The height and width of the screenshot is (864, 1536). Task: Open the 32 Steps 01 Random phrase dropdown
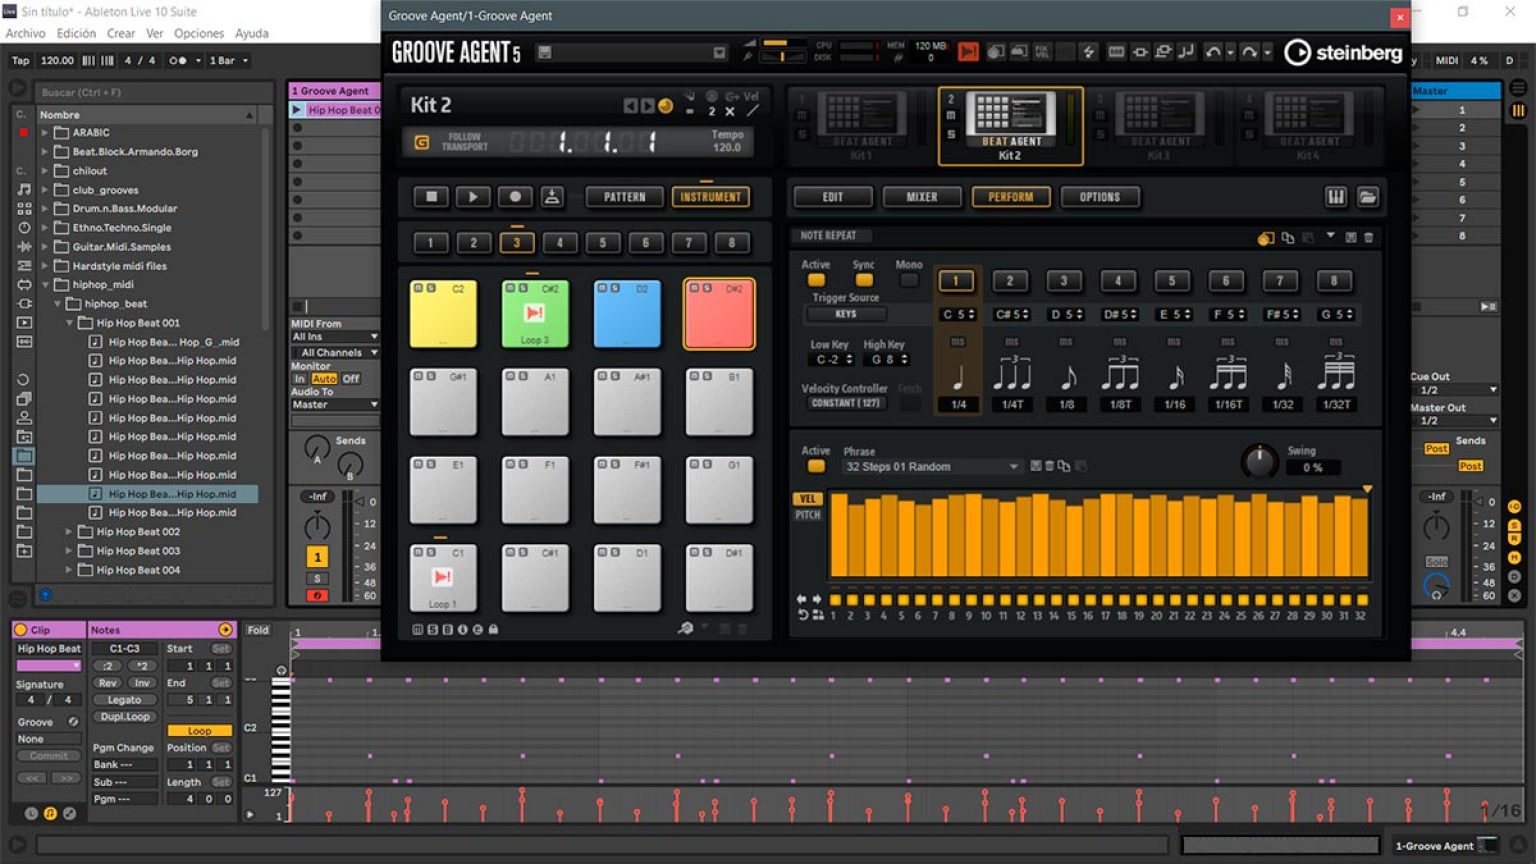(930, 466)
